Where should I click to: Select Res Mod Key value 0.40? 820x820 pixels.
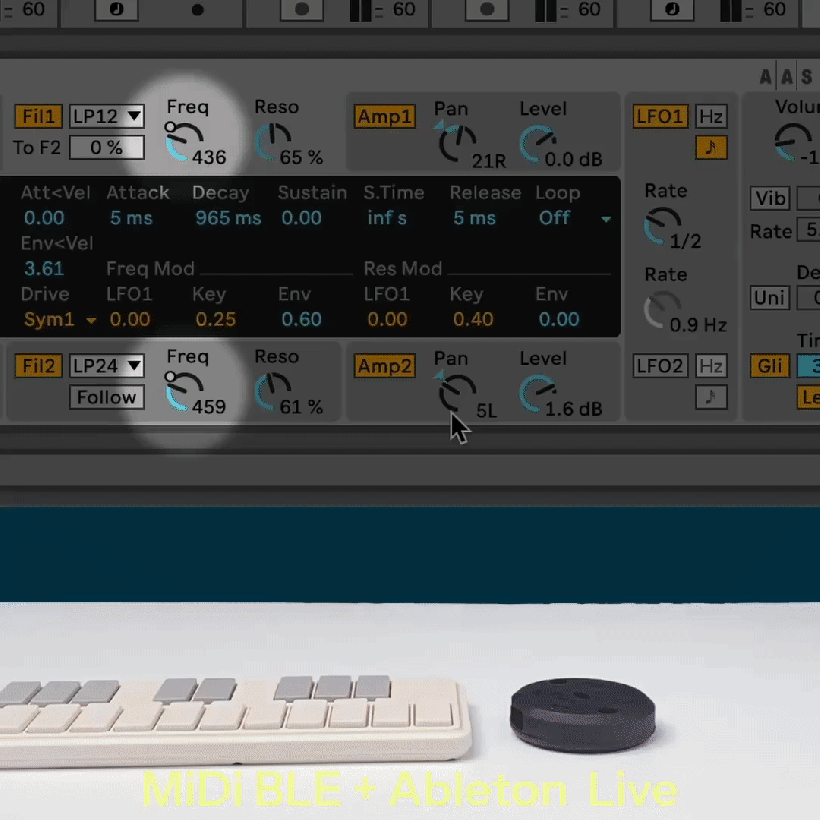[x=473, y=320]
